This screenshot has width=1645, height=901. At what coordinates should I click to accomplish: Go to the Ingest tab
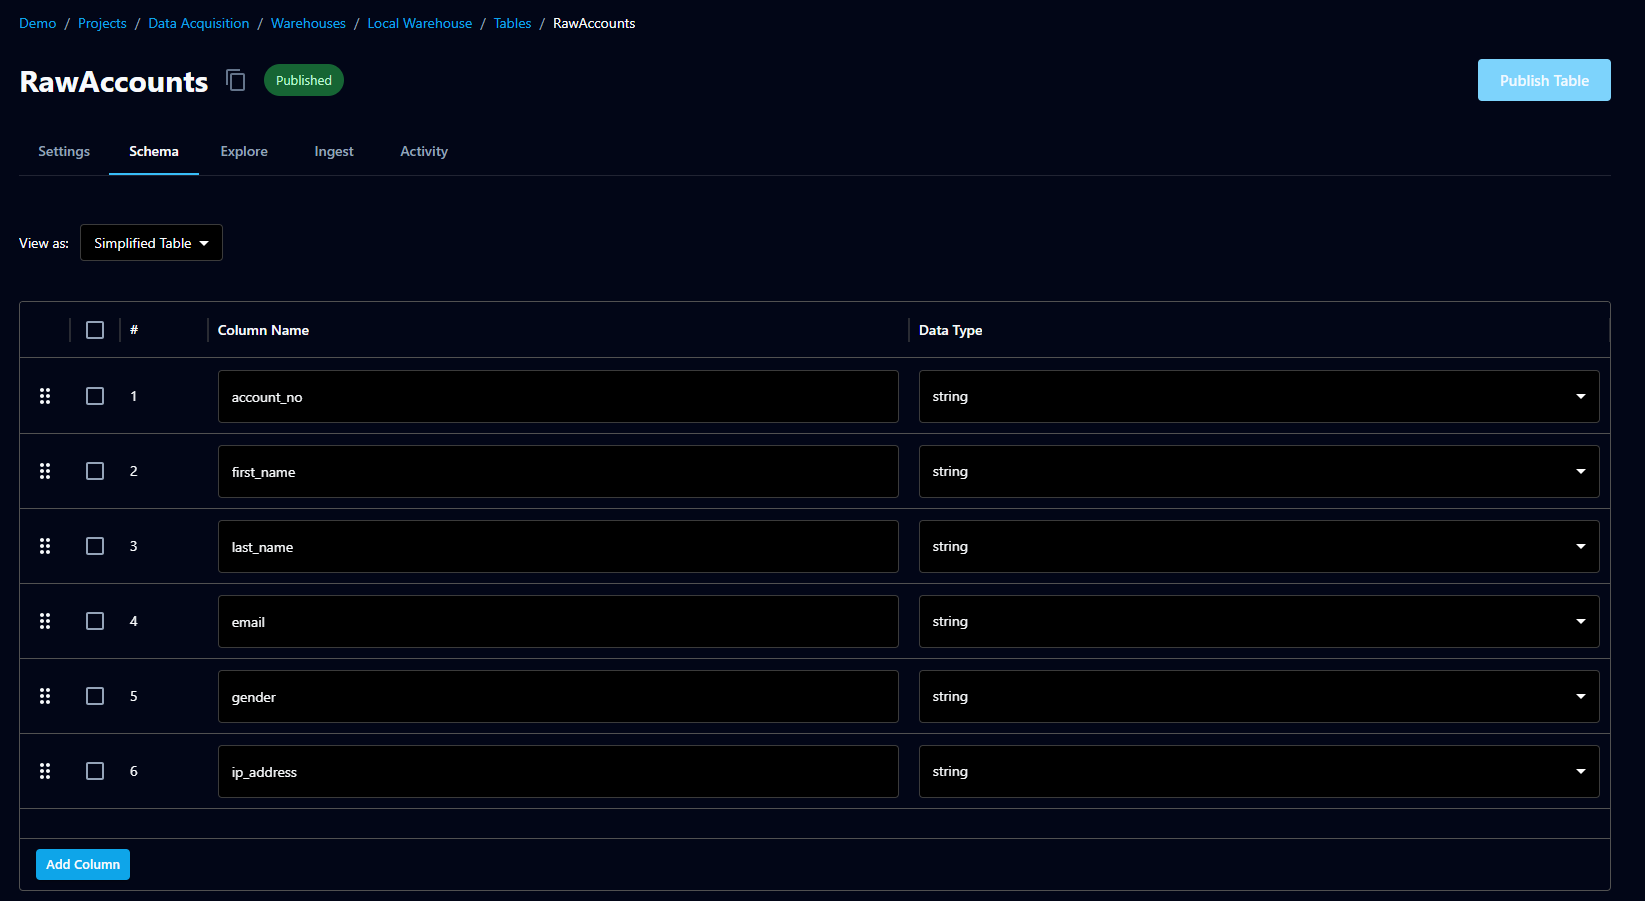point(334,152)
